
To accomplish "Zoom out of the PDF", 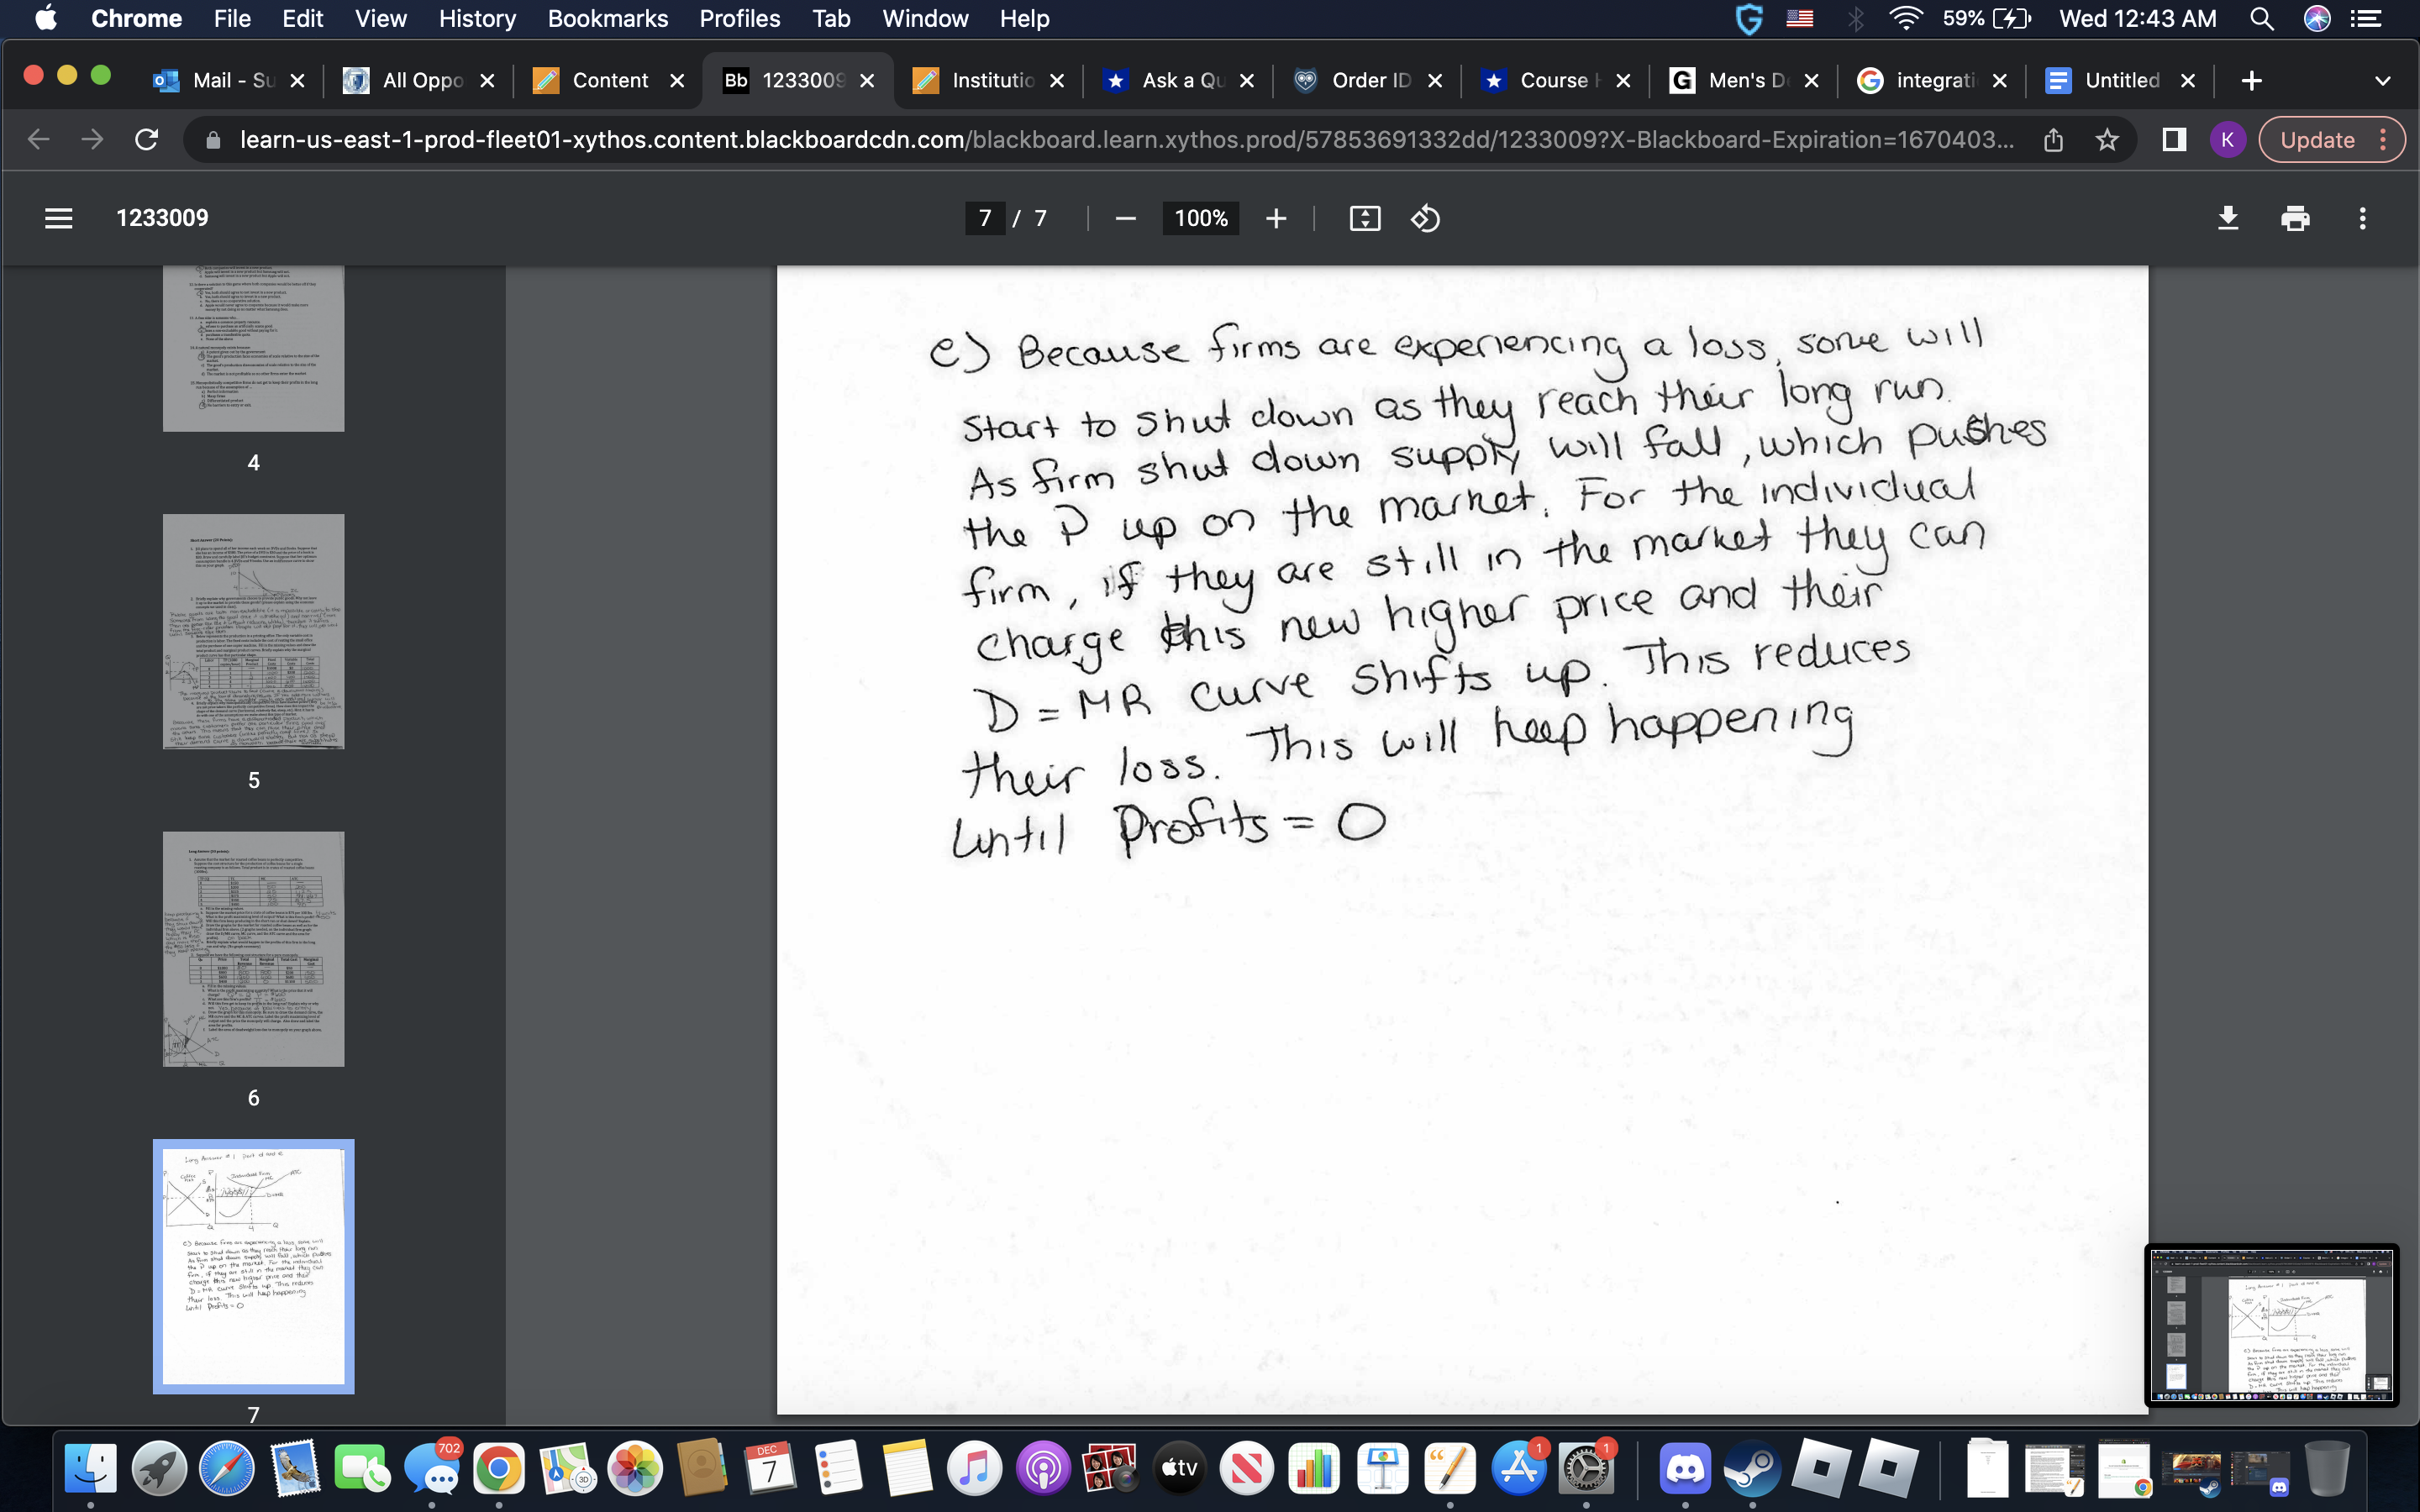I will pyautogui.click(x=1126, y=218).
